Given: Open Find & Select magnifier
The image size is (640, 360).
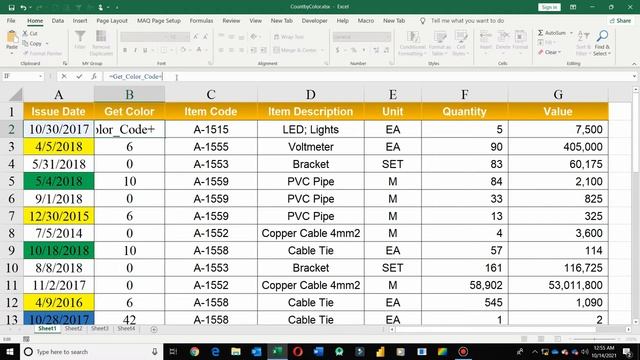Looking at the screenshot, I should pyautogui.click(x=602, y=43).
